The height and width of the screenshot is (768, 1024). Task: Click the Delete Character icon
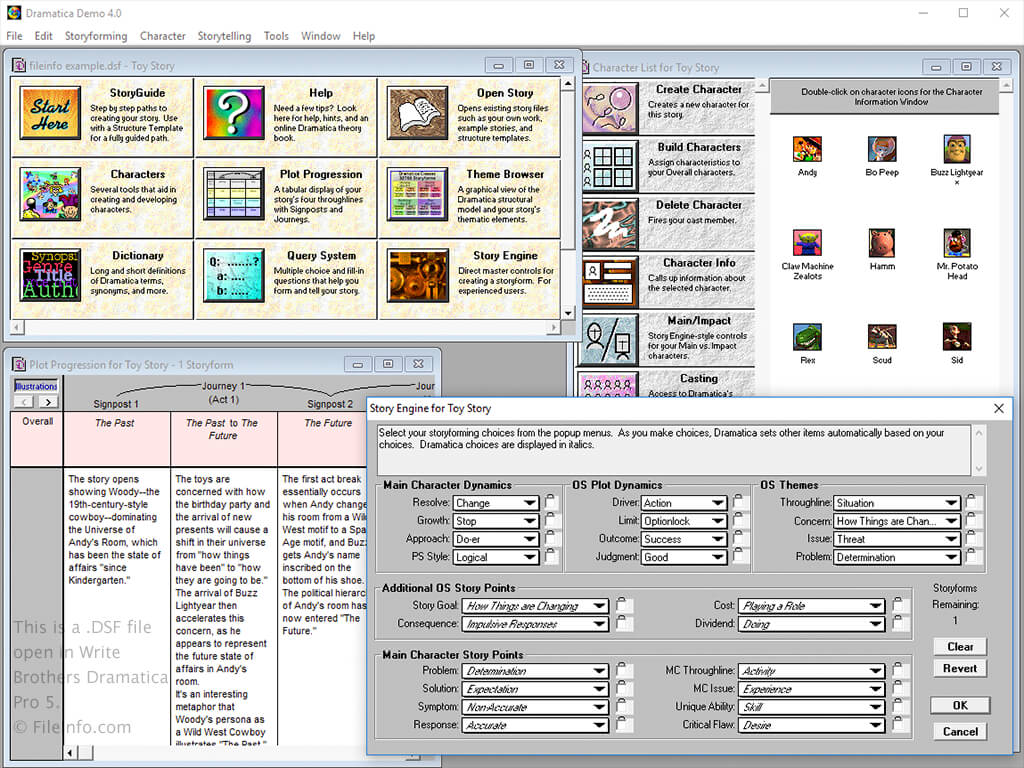[610, 224]
